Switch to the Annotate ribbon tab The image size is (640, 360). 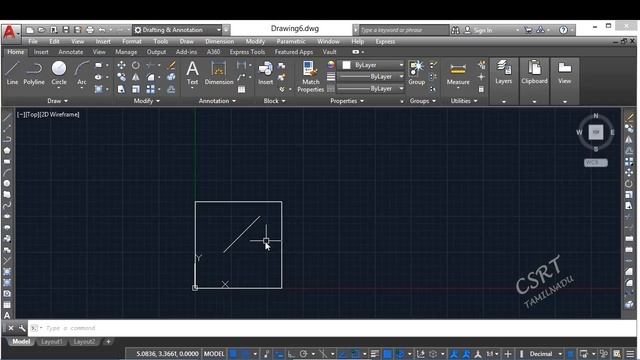coord(71,52)
